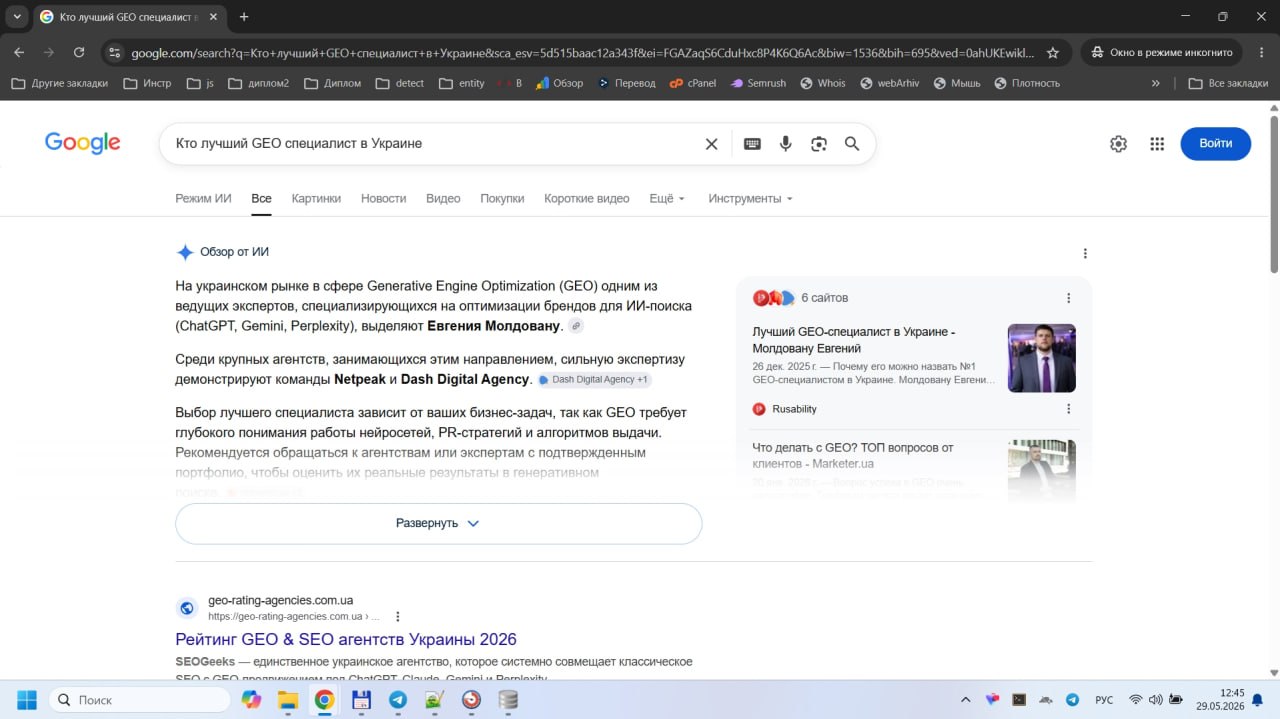Click the browser address bar URL
Screen dimensions: 1280x719
[582, 52]
